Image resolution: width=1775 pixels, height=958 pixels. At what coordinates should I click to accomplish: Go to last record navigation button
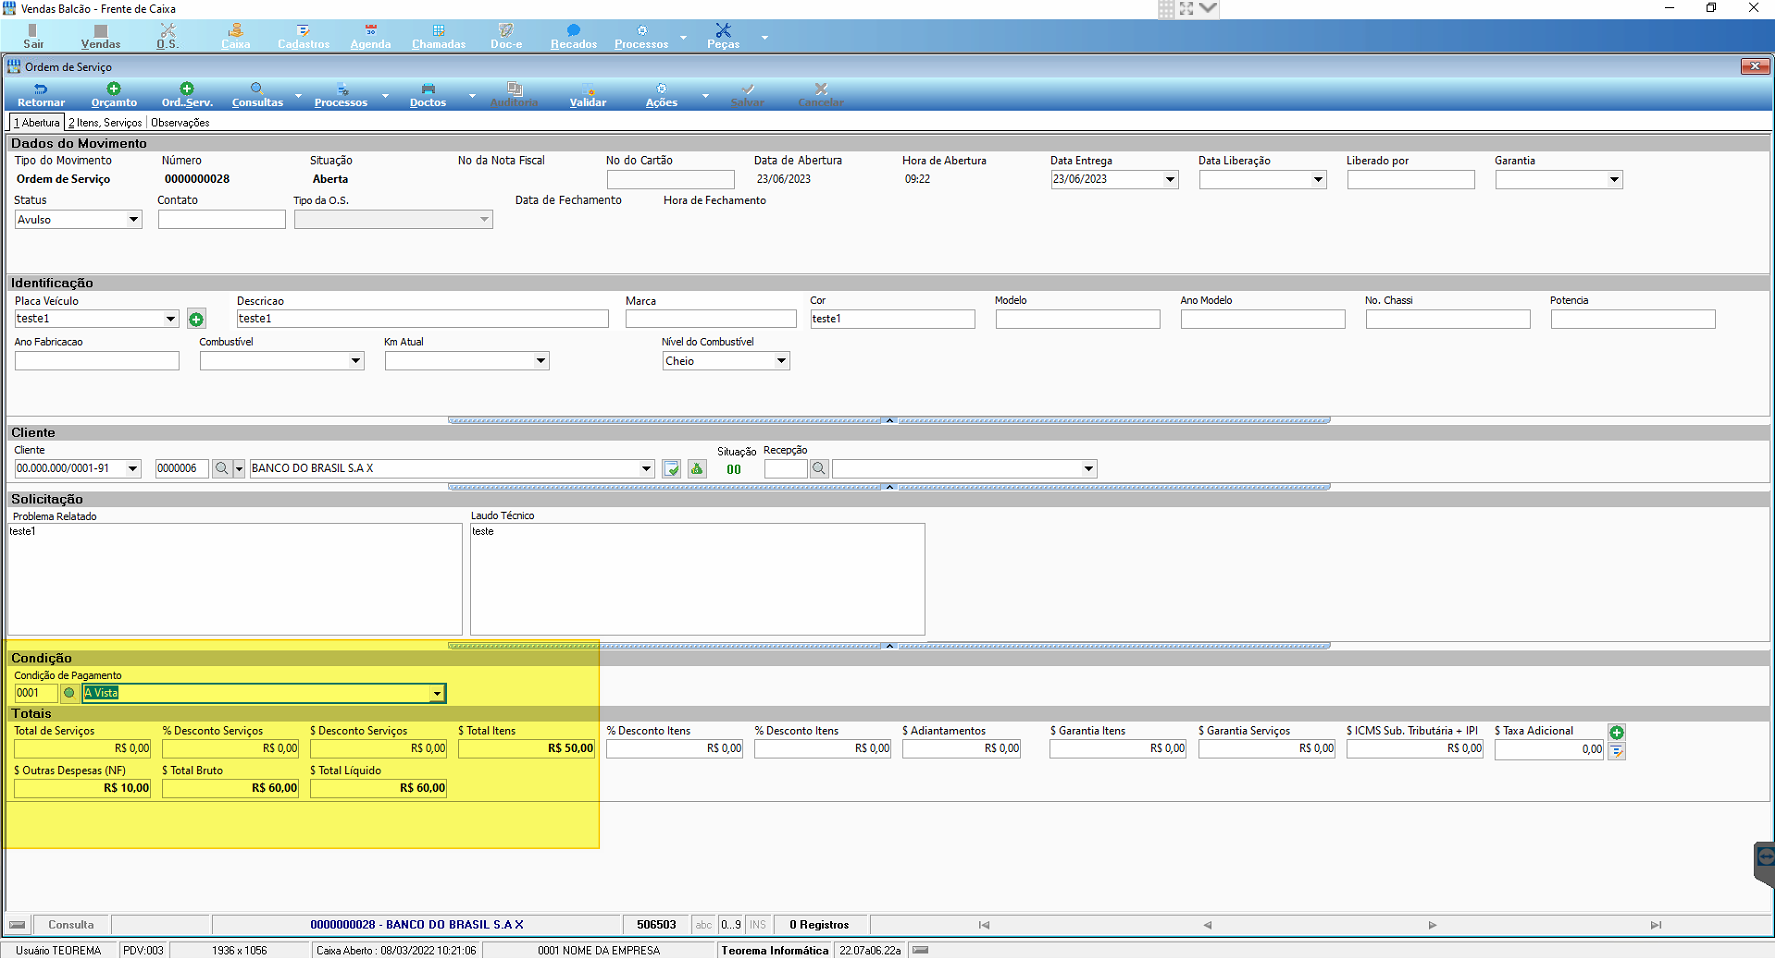[1656, 925]
